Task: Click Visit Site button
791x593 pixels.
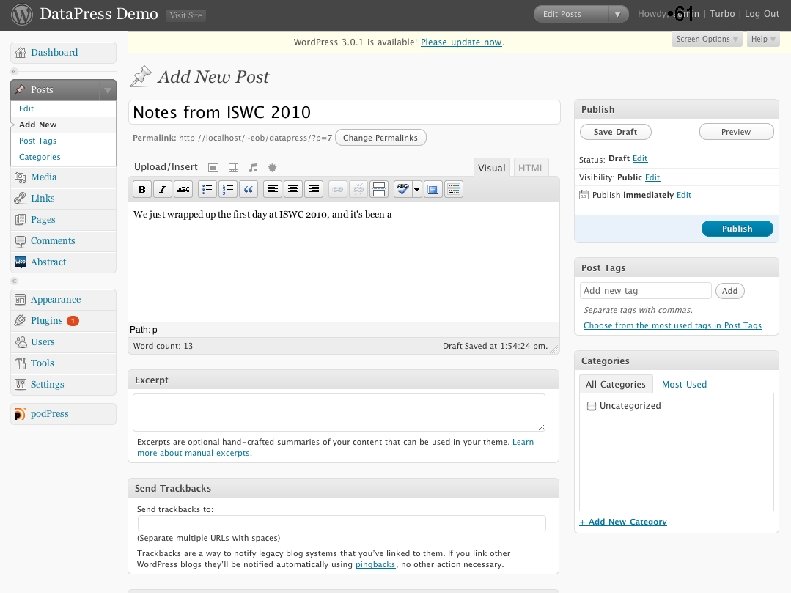Action: click(x=186, y=15)
